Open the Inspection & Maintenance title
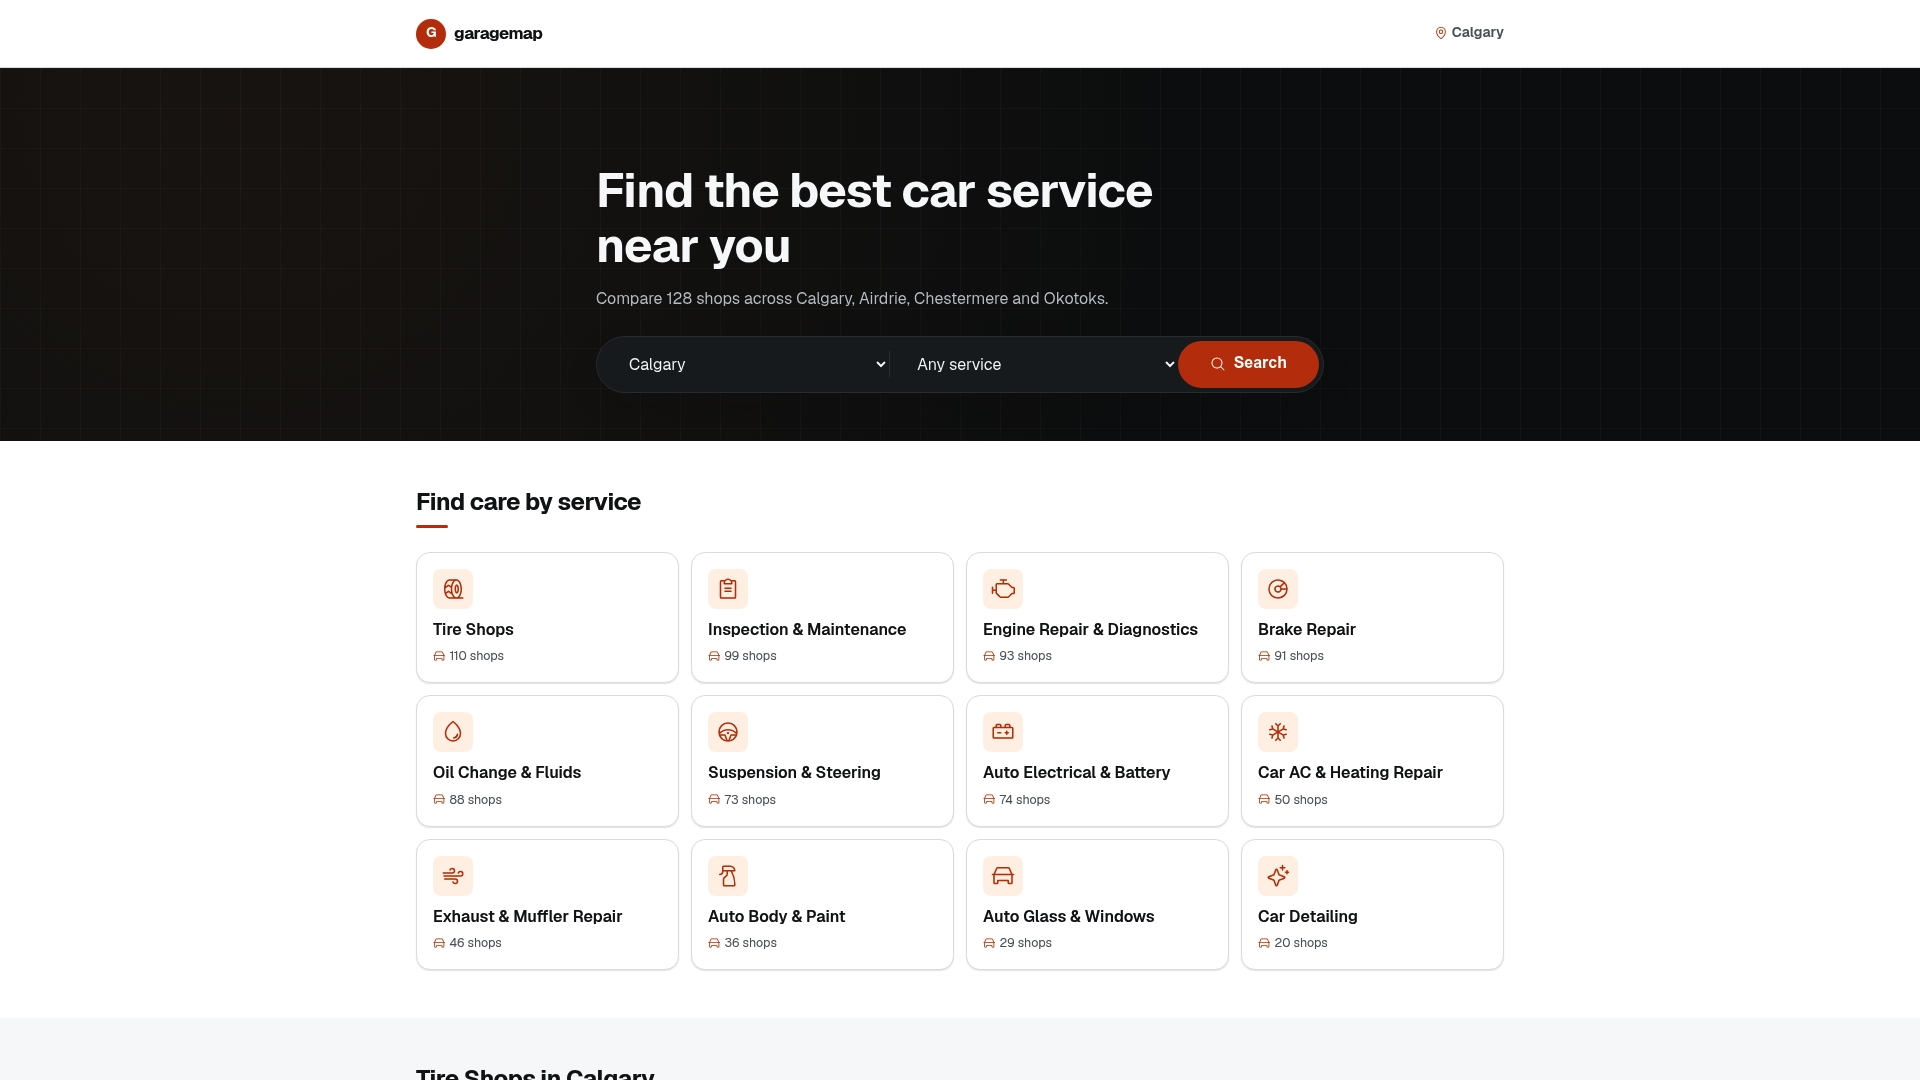 [807, 629]
